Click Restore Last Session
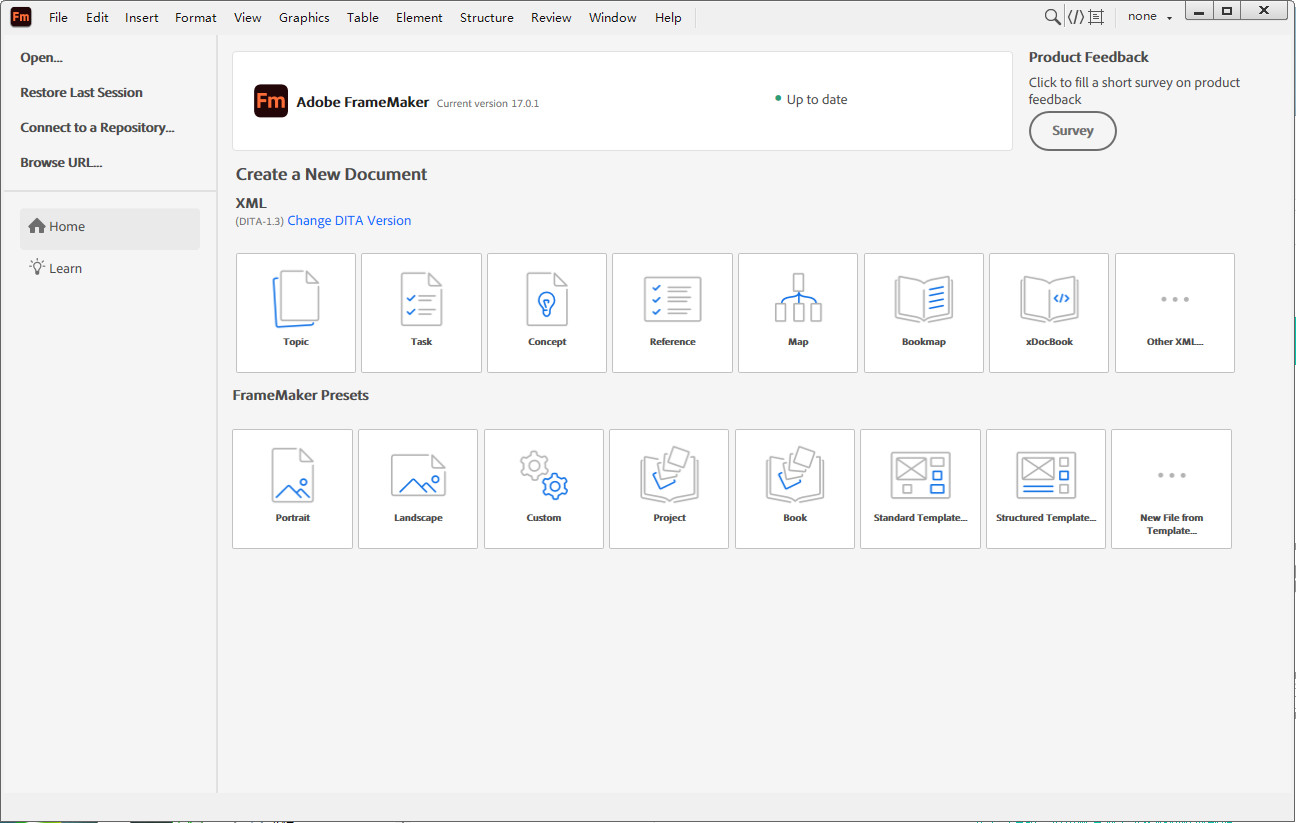The width and height of the screenshot is (1296, 823). click(x=81, y=93)
